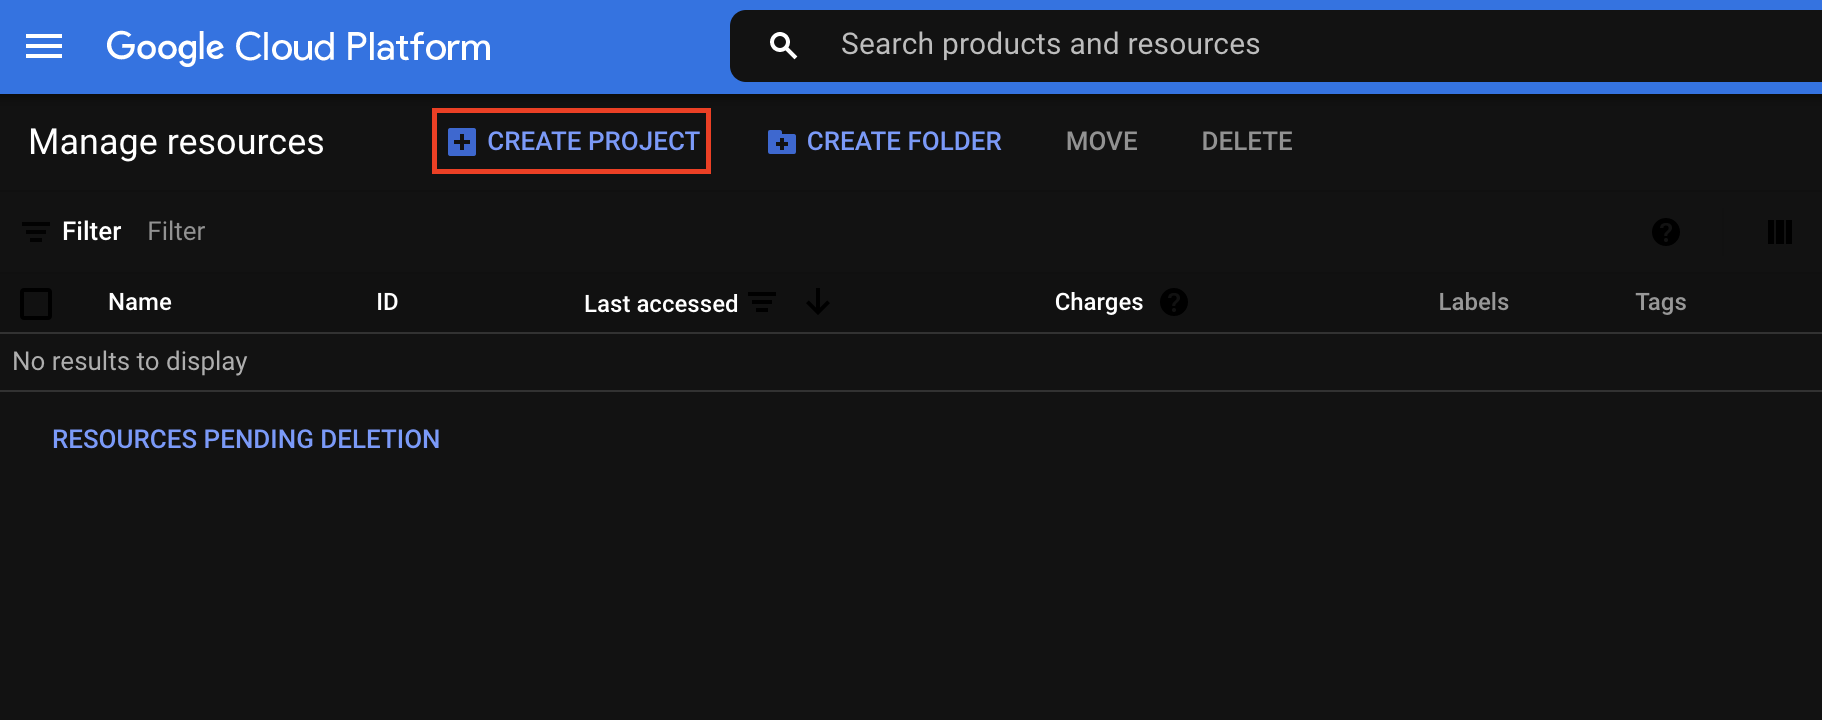Open the RESOURCES PENDING DELETION link
This screenshot has width=1822, height=720.
246,439
